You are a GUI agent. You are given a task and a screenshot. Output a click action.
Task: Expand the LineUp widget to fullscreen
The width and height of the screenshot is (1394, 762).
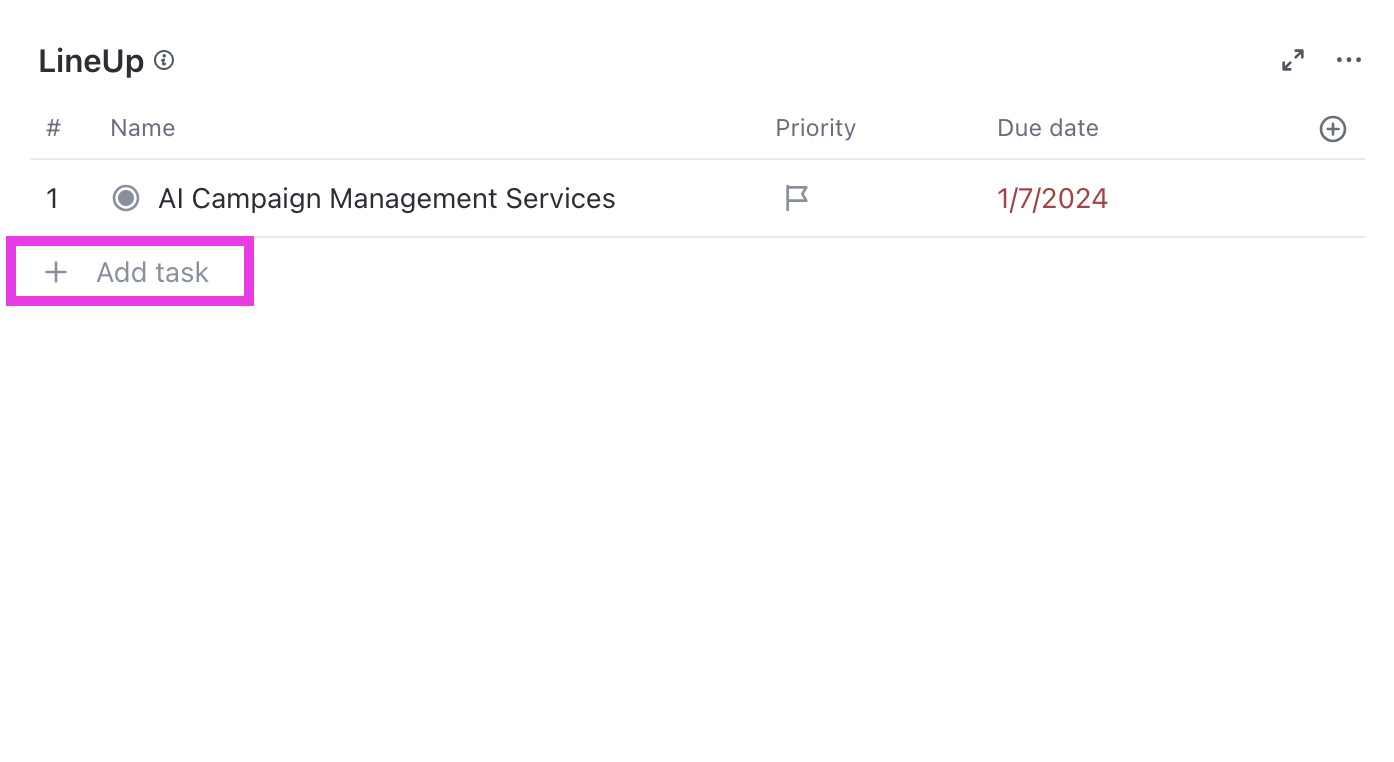coord(1293,61)
